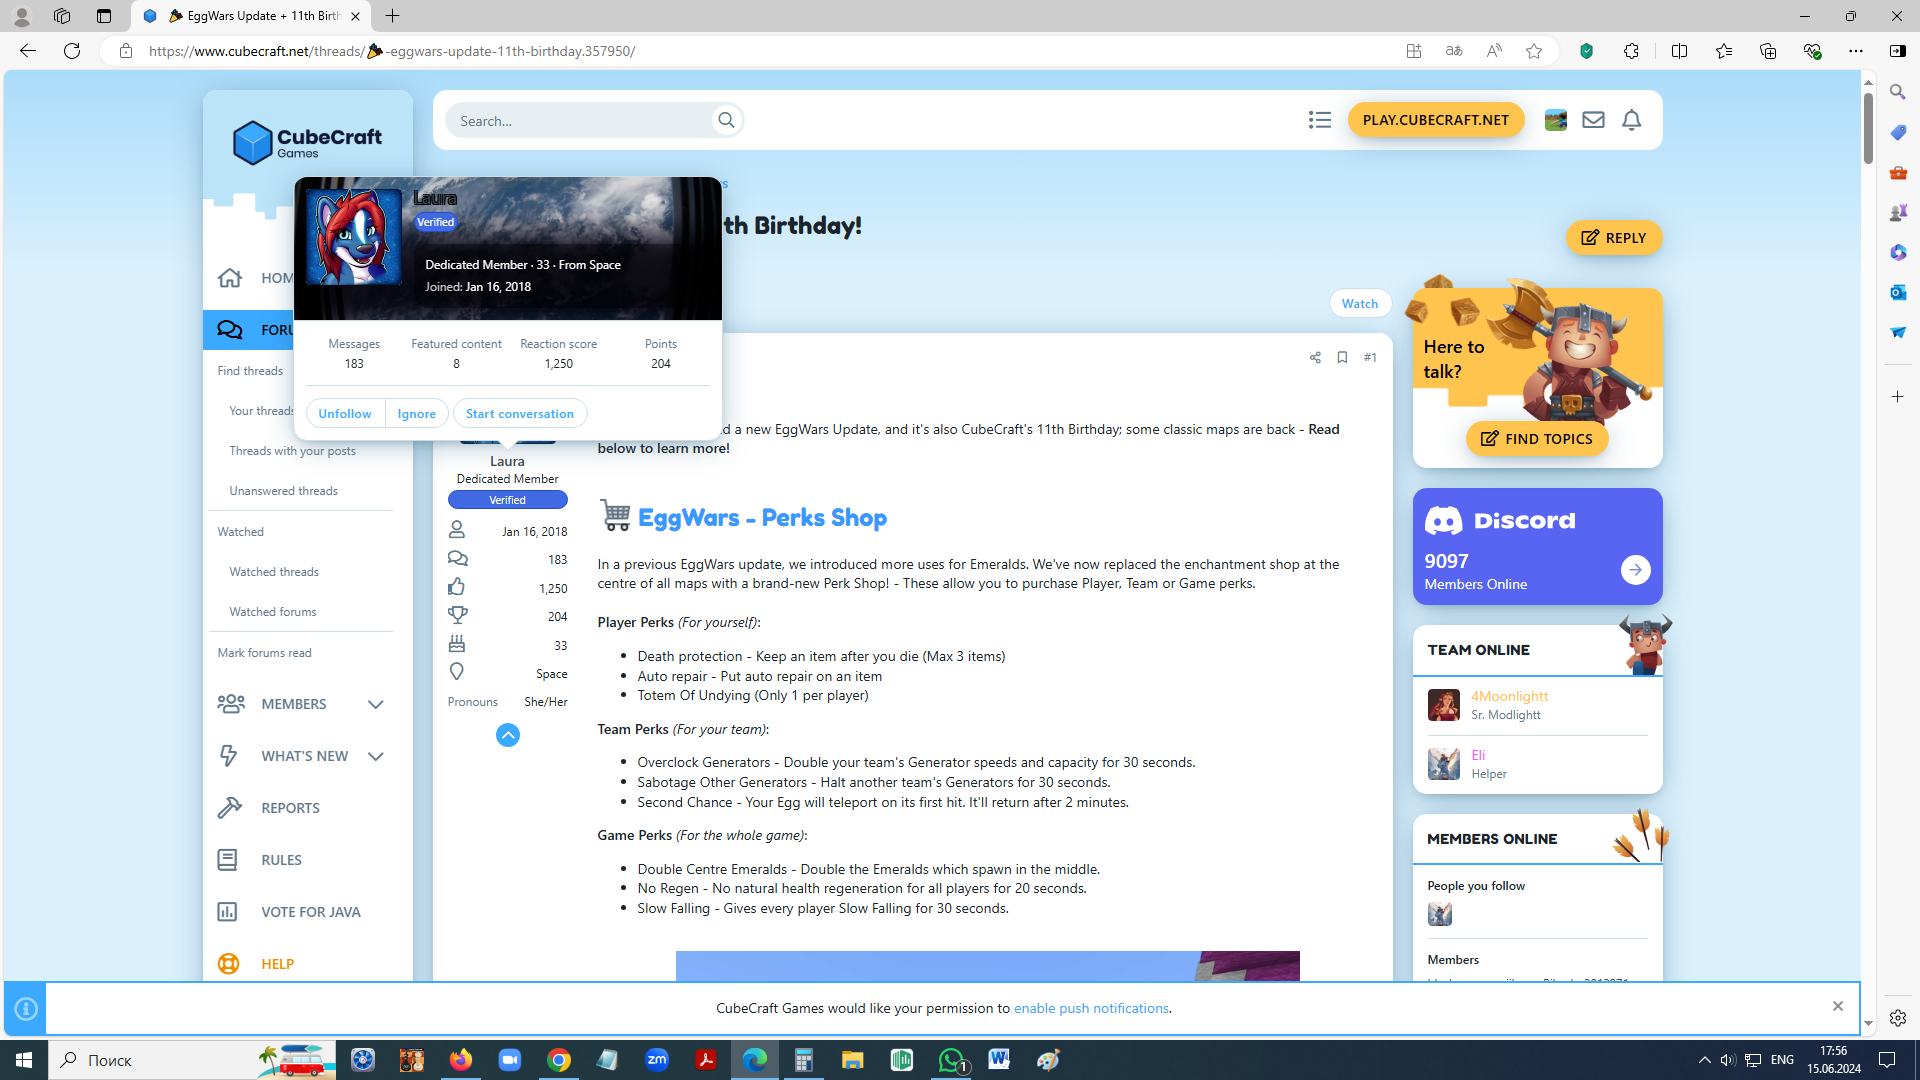This screenshot has width=1920, height=1080.
Task: Open Edge settings and more menu
Action: (1855, 51)
